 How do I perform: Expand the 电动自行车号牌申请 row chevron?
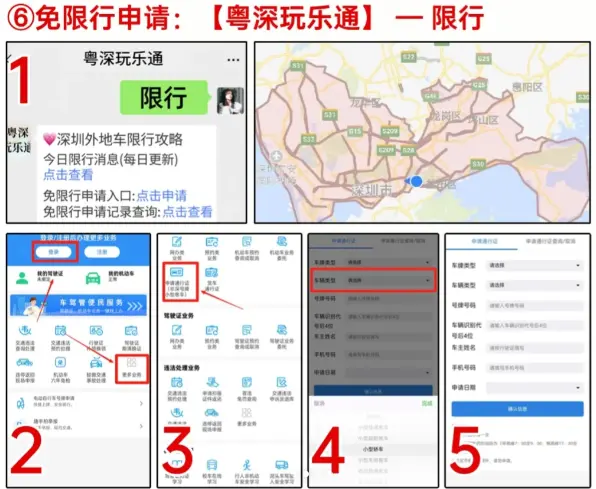pos(141,403)
